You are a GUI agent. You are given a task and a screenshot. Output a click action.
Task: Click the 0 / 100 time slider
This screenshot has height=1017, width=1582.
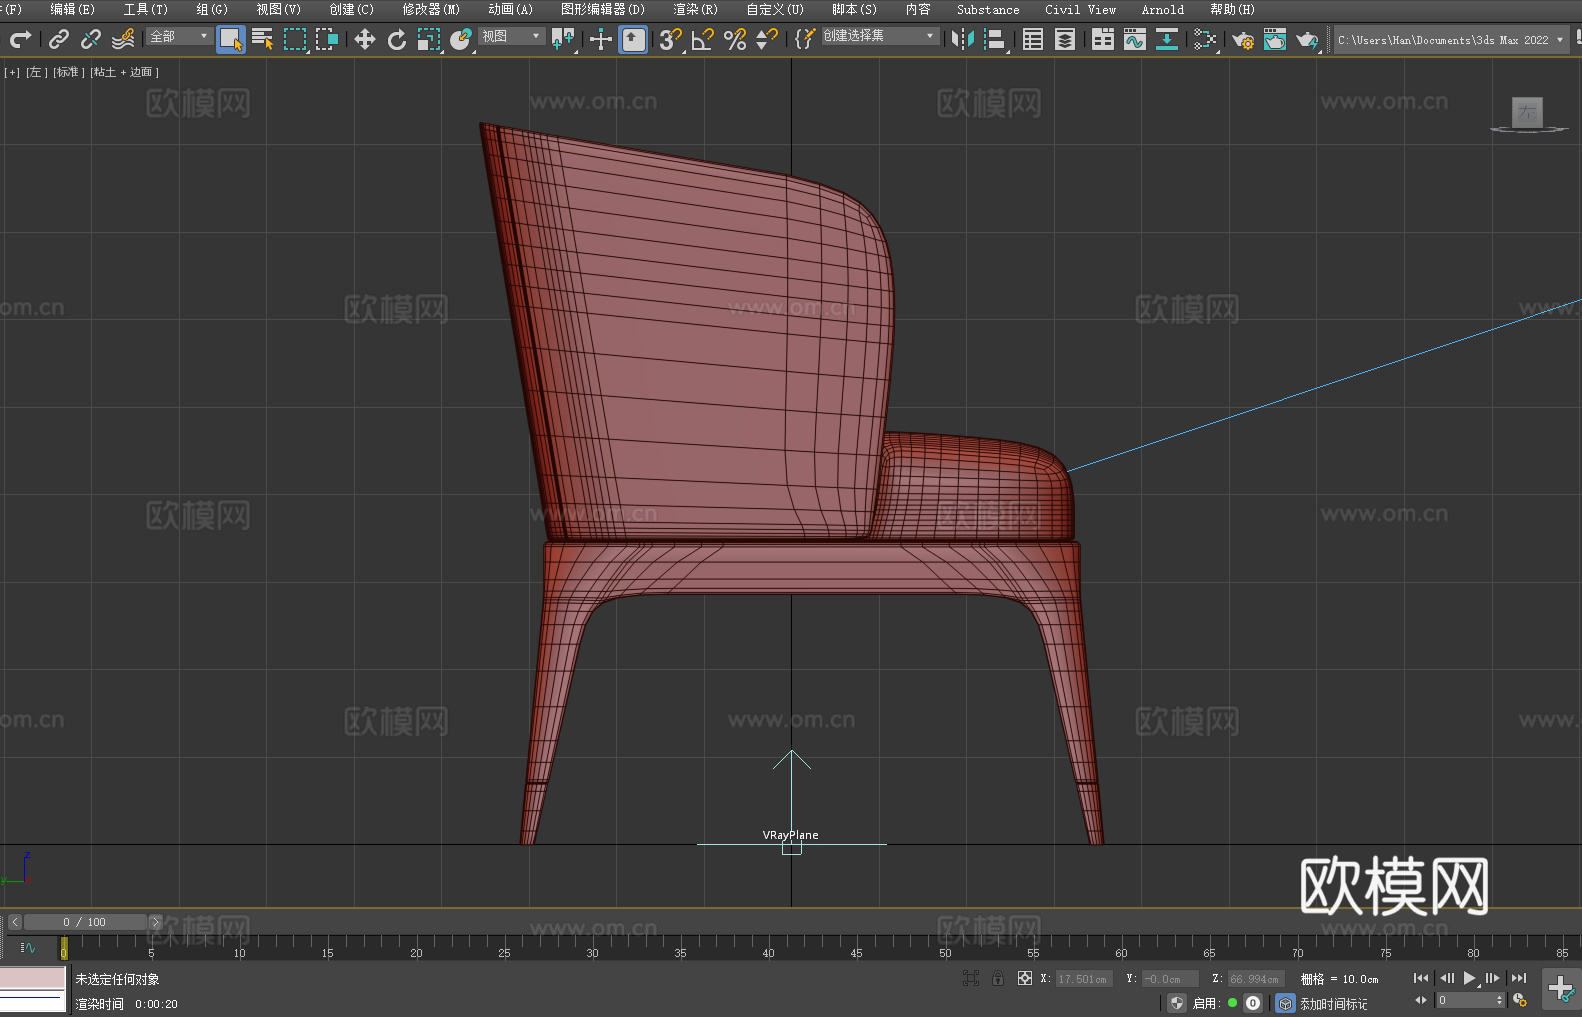click(85, 922)
